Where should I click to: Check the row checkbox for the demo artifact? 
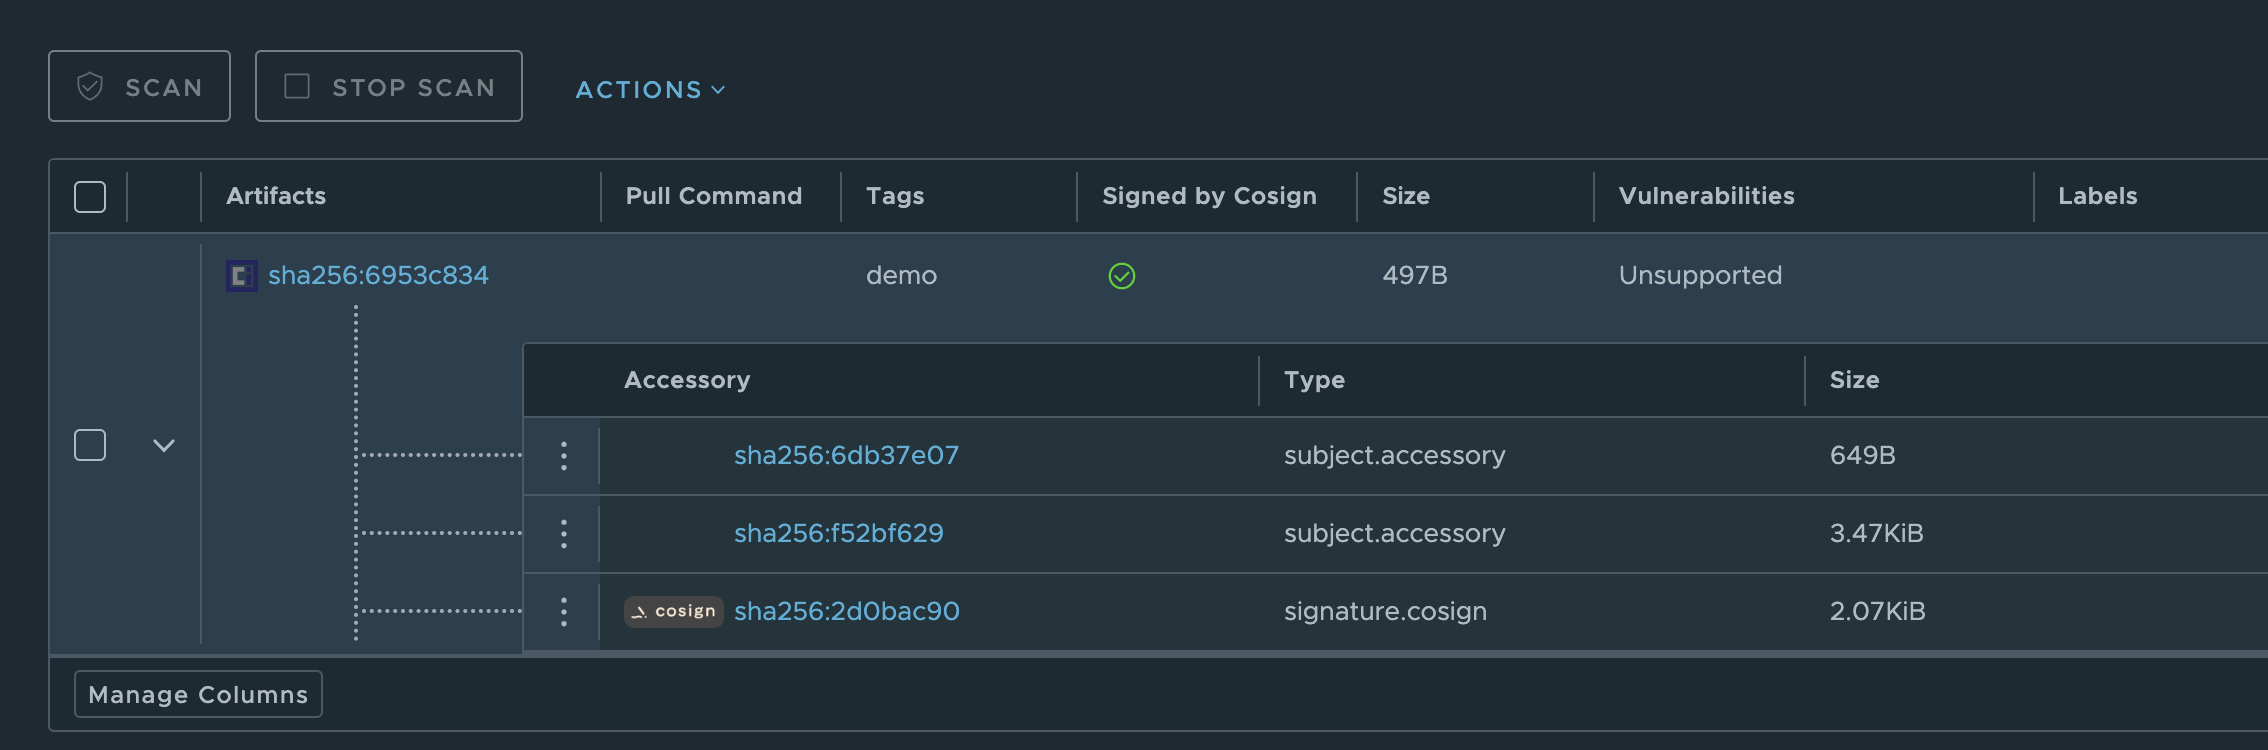click(x=90, y=445)
